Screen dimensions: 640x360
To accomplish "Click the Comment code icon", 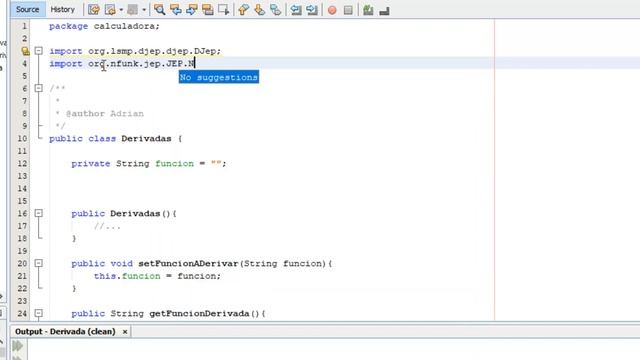I will coord(368,10).
